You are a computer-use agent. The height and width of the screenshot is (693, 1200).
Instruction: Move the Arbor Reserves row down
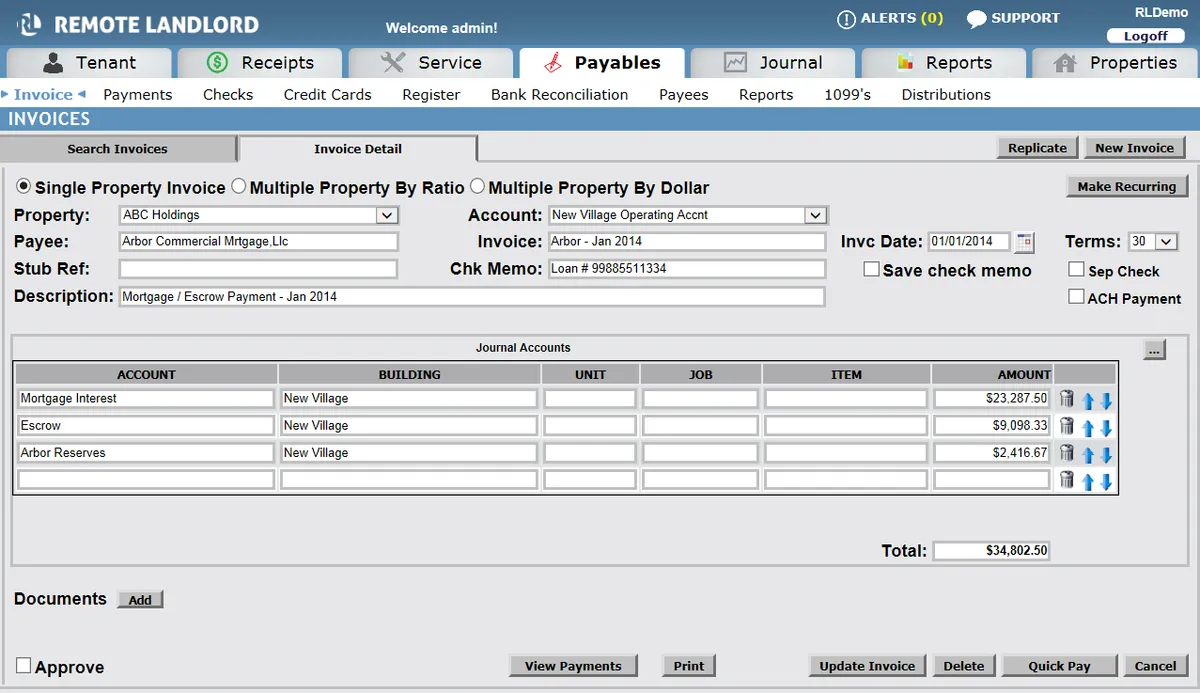pos(1106,455)
